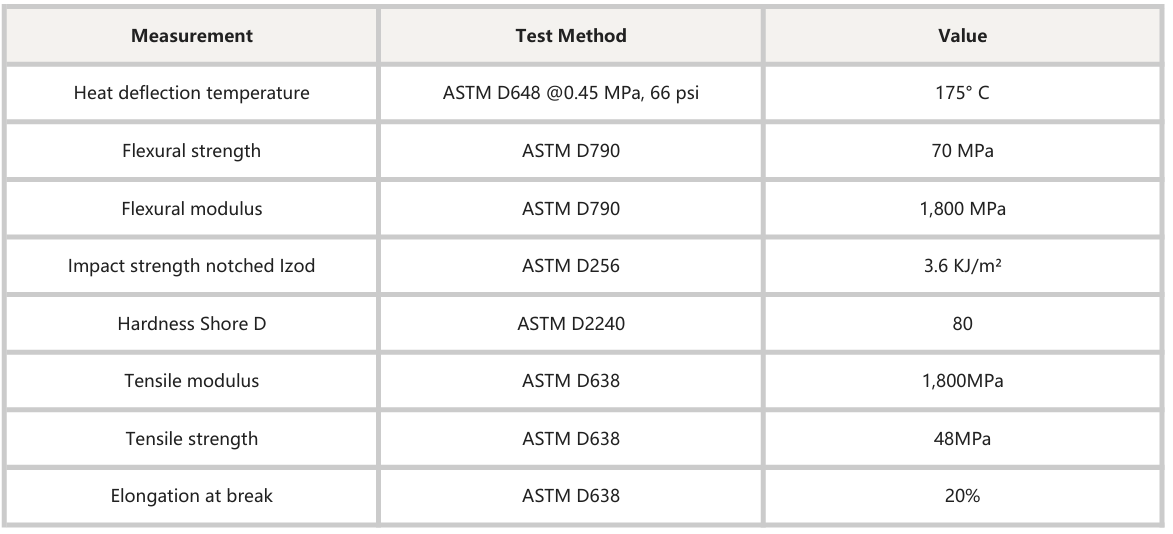The width and height of the screenshot is (1173, 534).
Task: Click the 3.6 KJ/m² value
Action: [x=962, y=266]
